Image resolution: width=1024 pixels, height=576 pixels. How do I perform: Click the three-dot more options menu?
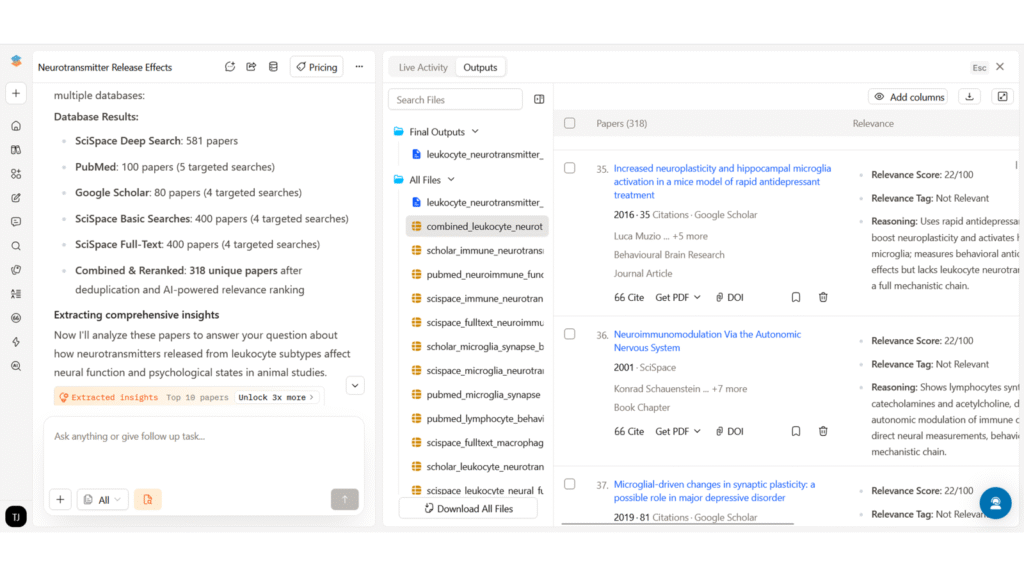click(359, 67)
